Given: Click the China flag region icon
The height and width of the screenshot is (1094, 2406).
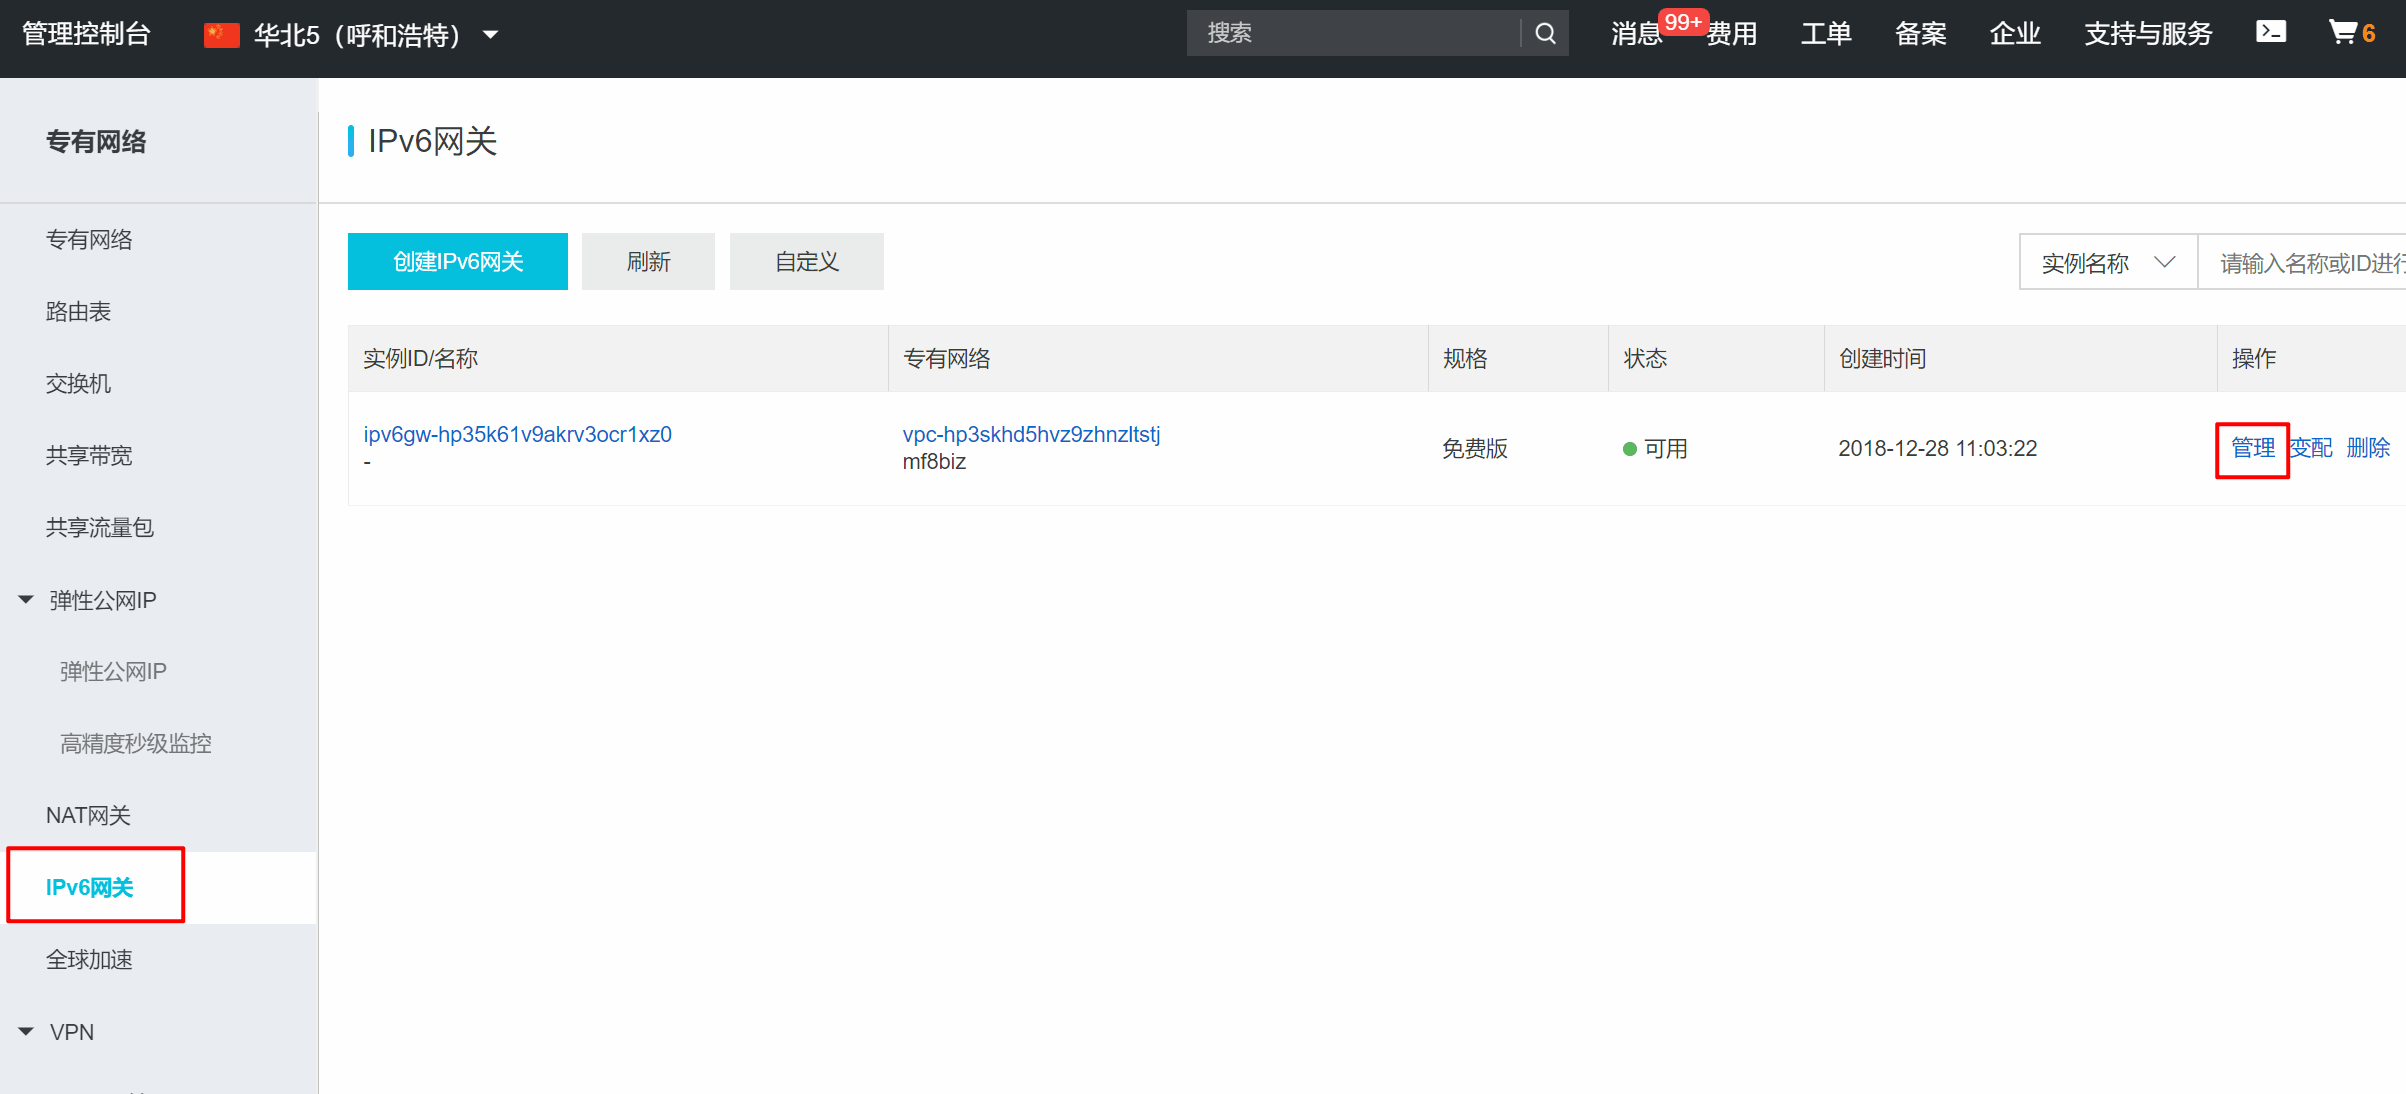Looking at the screenshot, I should [221, 36].
